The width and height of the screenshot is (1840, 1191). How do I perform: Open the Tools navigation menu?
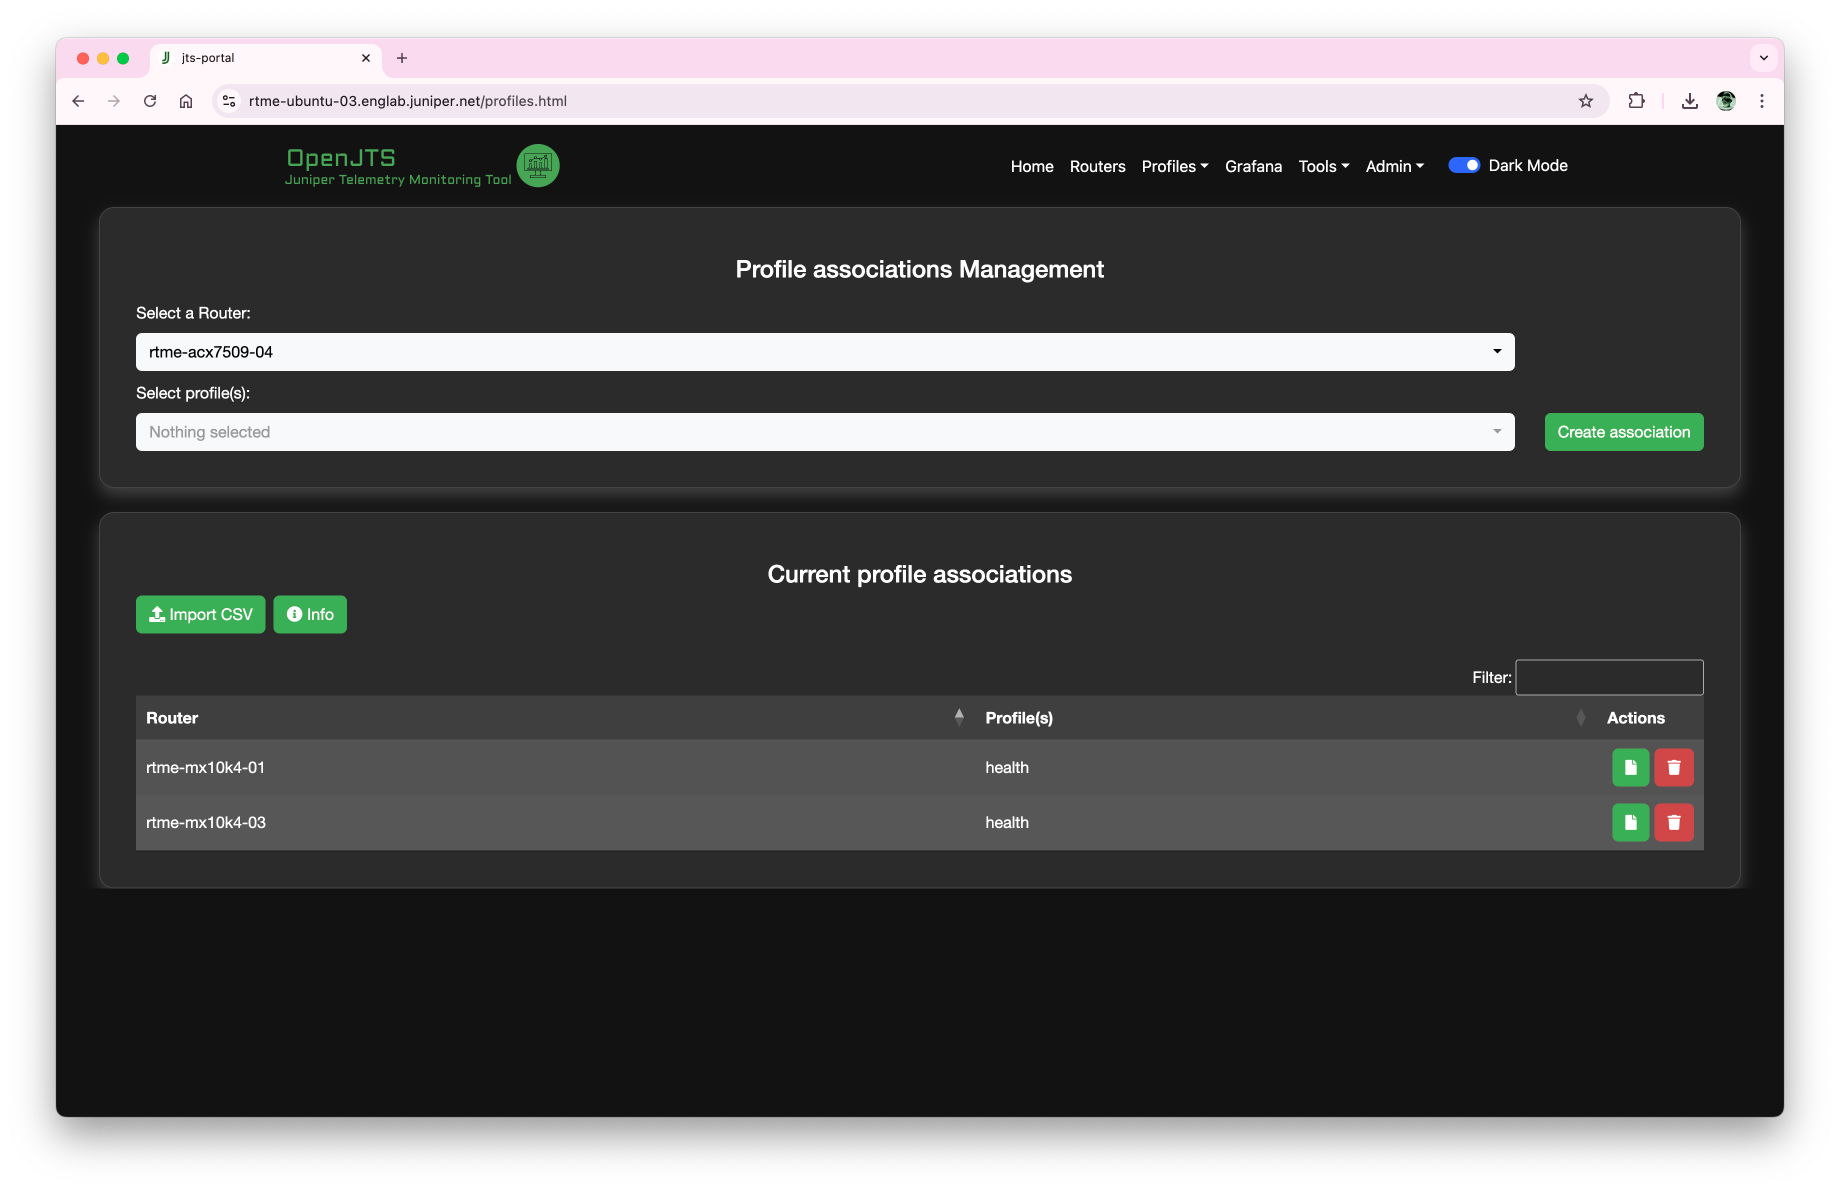click(x=1323, y=167)
